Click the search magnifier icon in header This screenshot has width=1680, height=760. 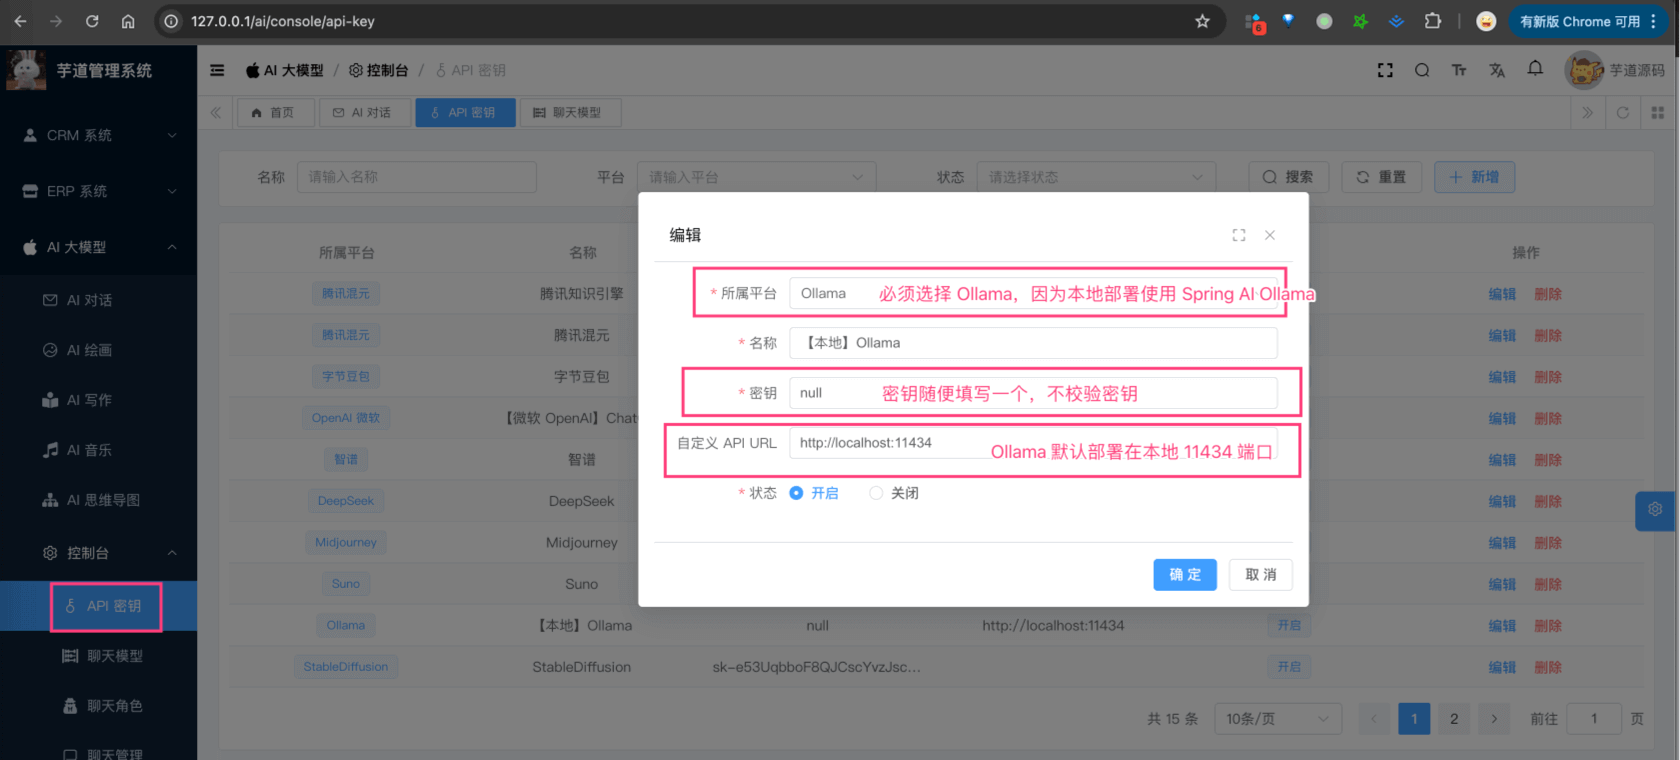pyautogui.click(x=1421, y=70)
